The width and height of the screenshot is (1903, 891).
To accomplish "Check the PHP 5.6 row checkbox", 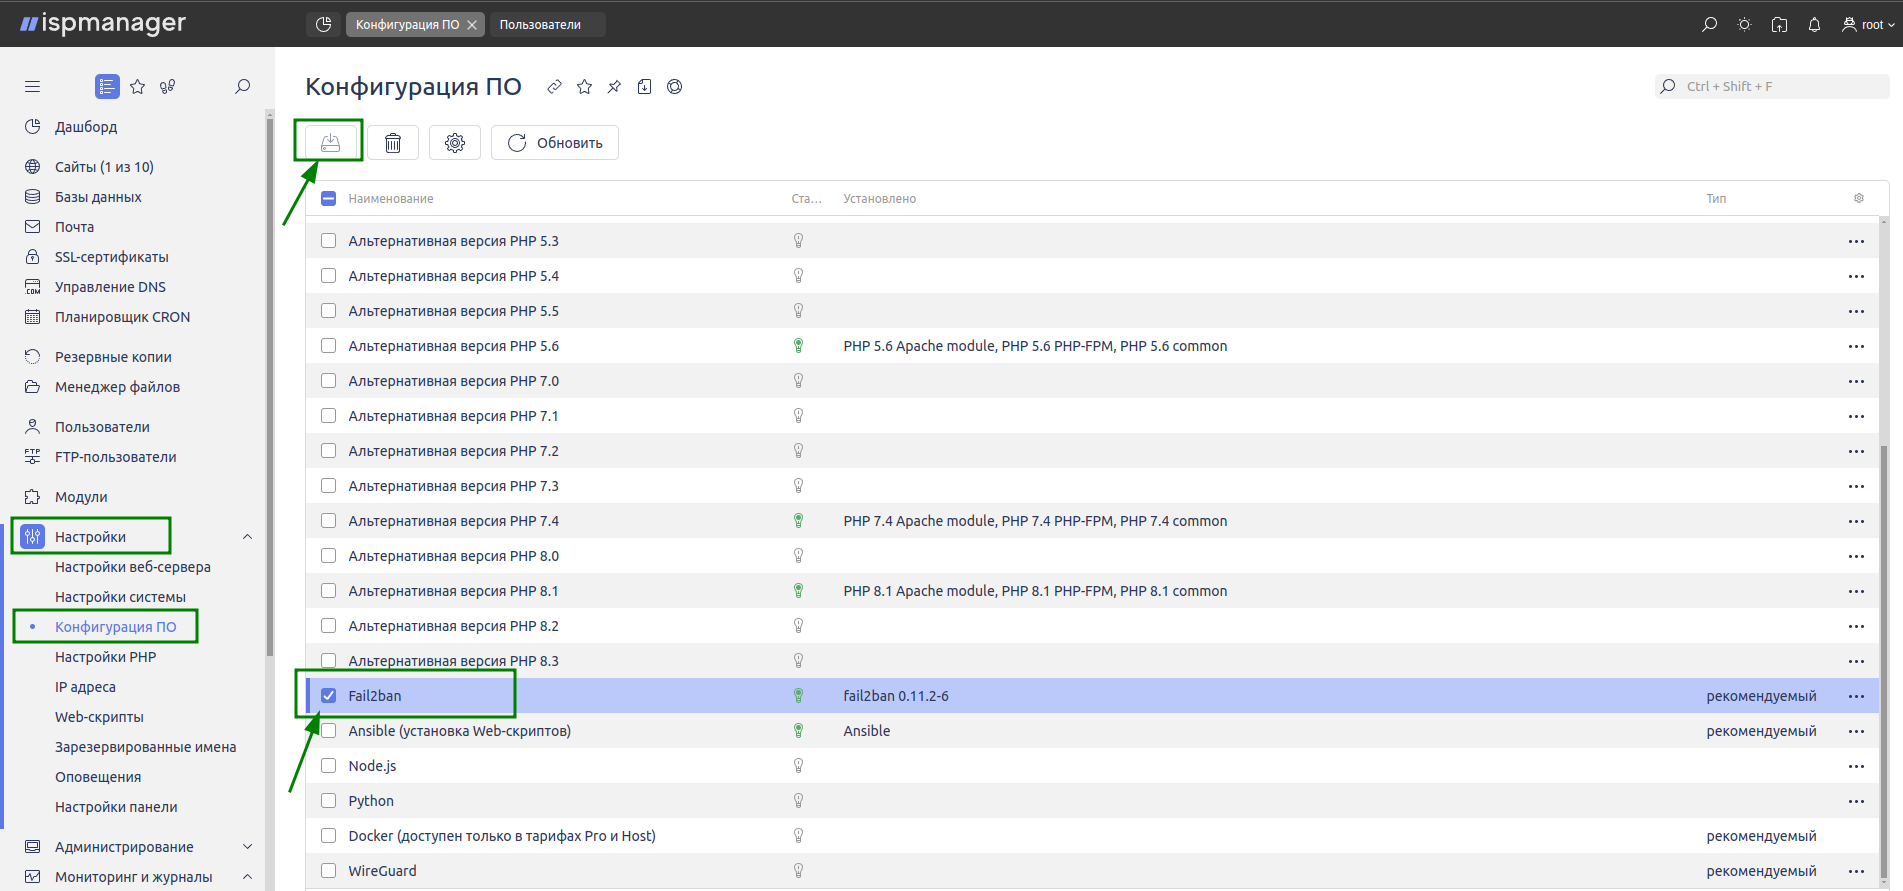I will coord(328,346).
